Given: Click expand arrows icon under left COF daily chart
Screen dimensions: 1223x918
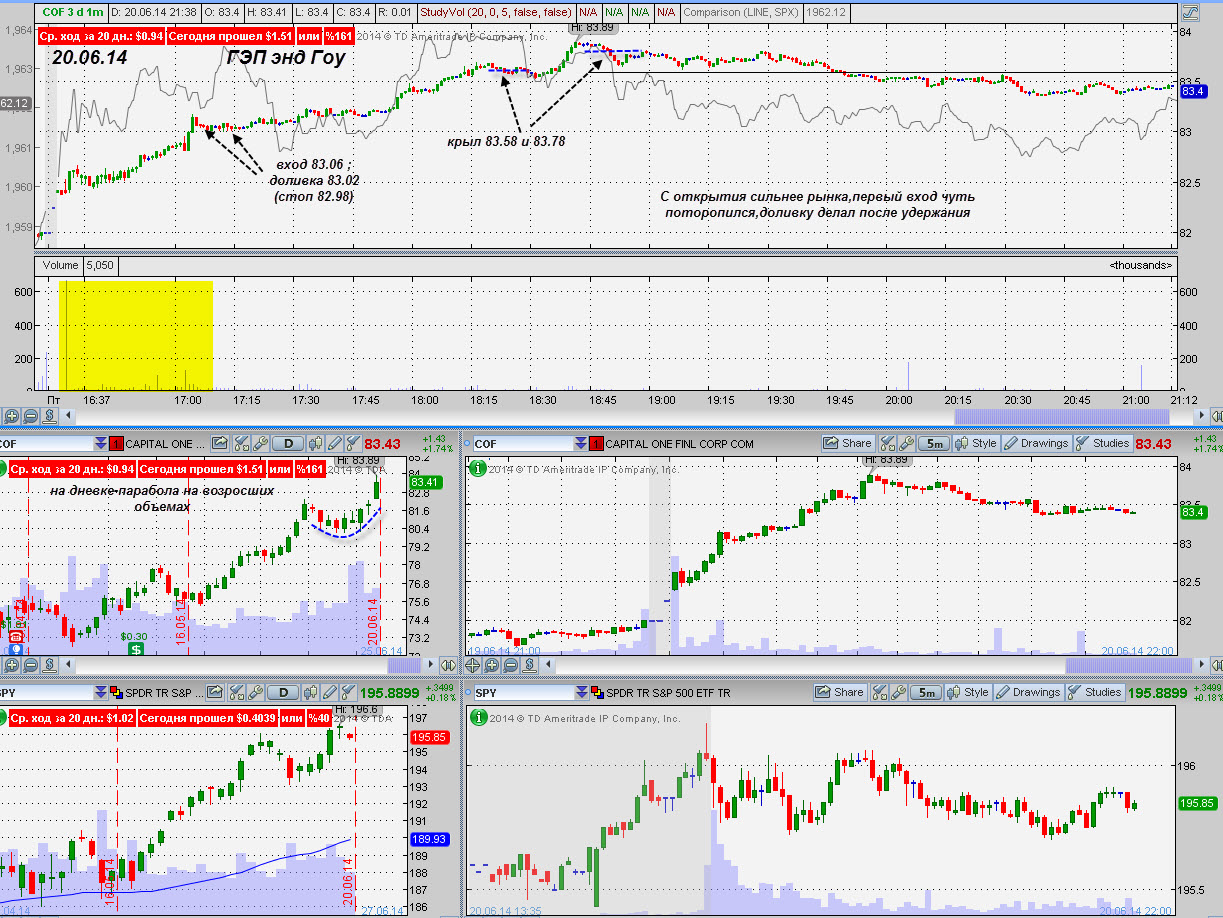Looking at the screenshot, I should pos(447,665).
